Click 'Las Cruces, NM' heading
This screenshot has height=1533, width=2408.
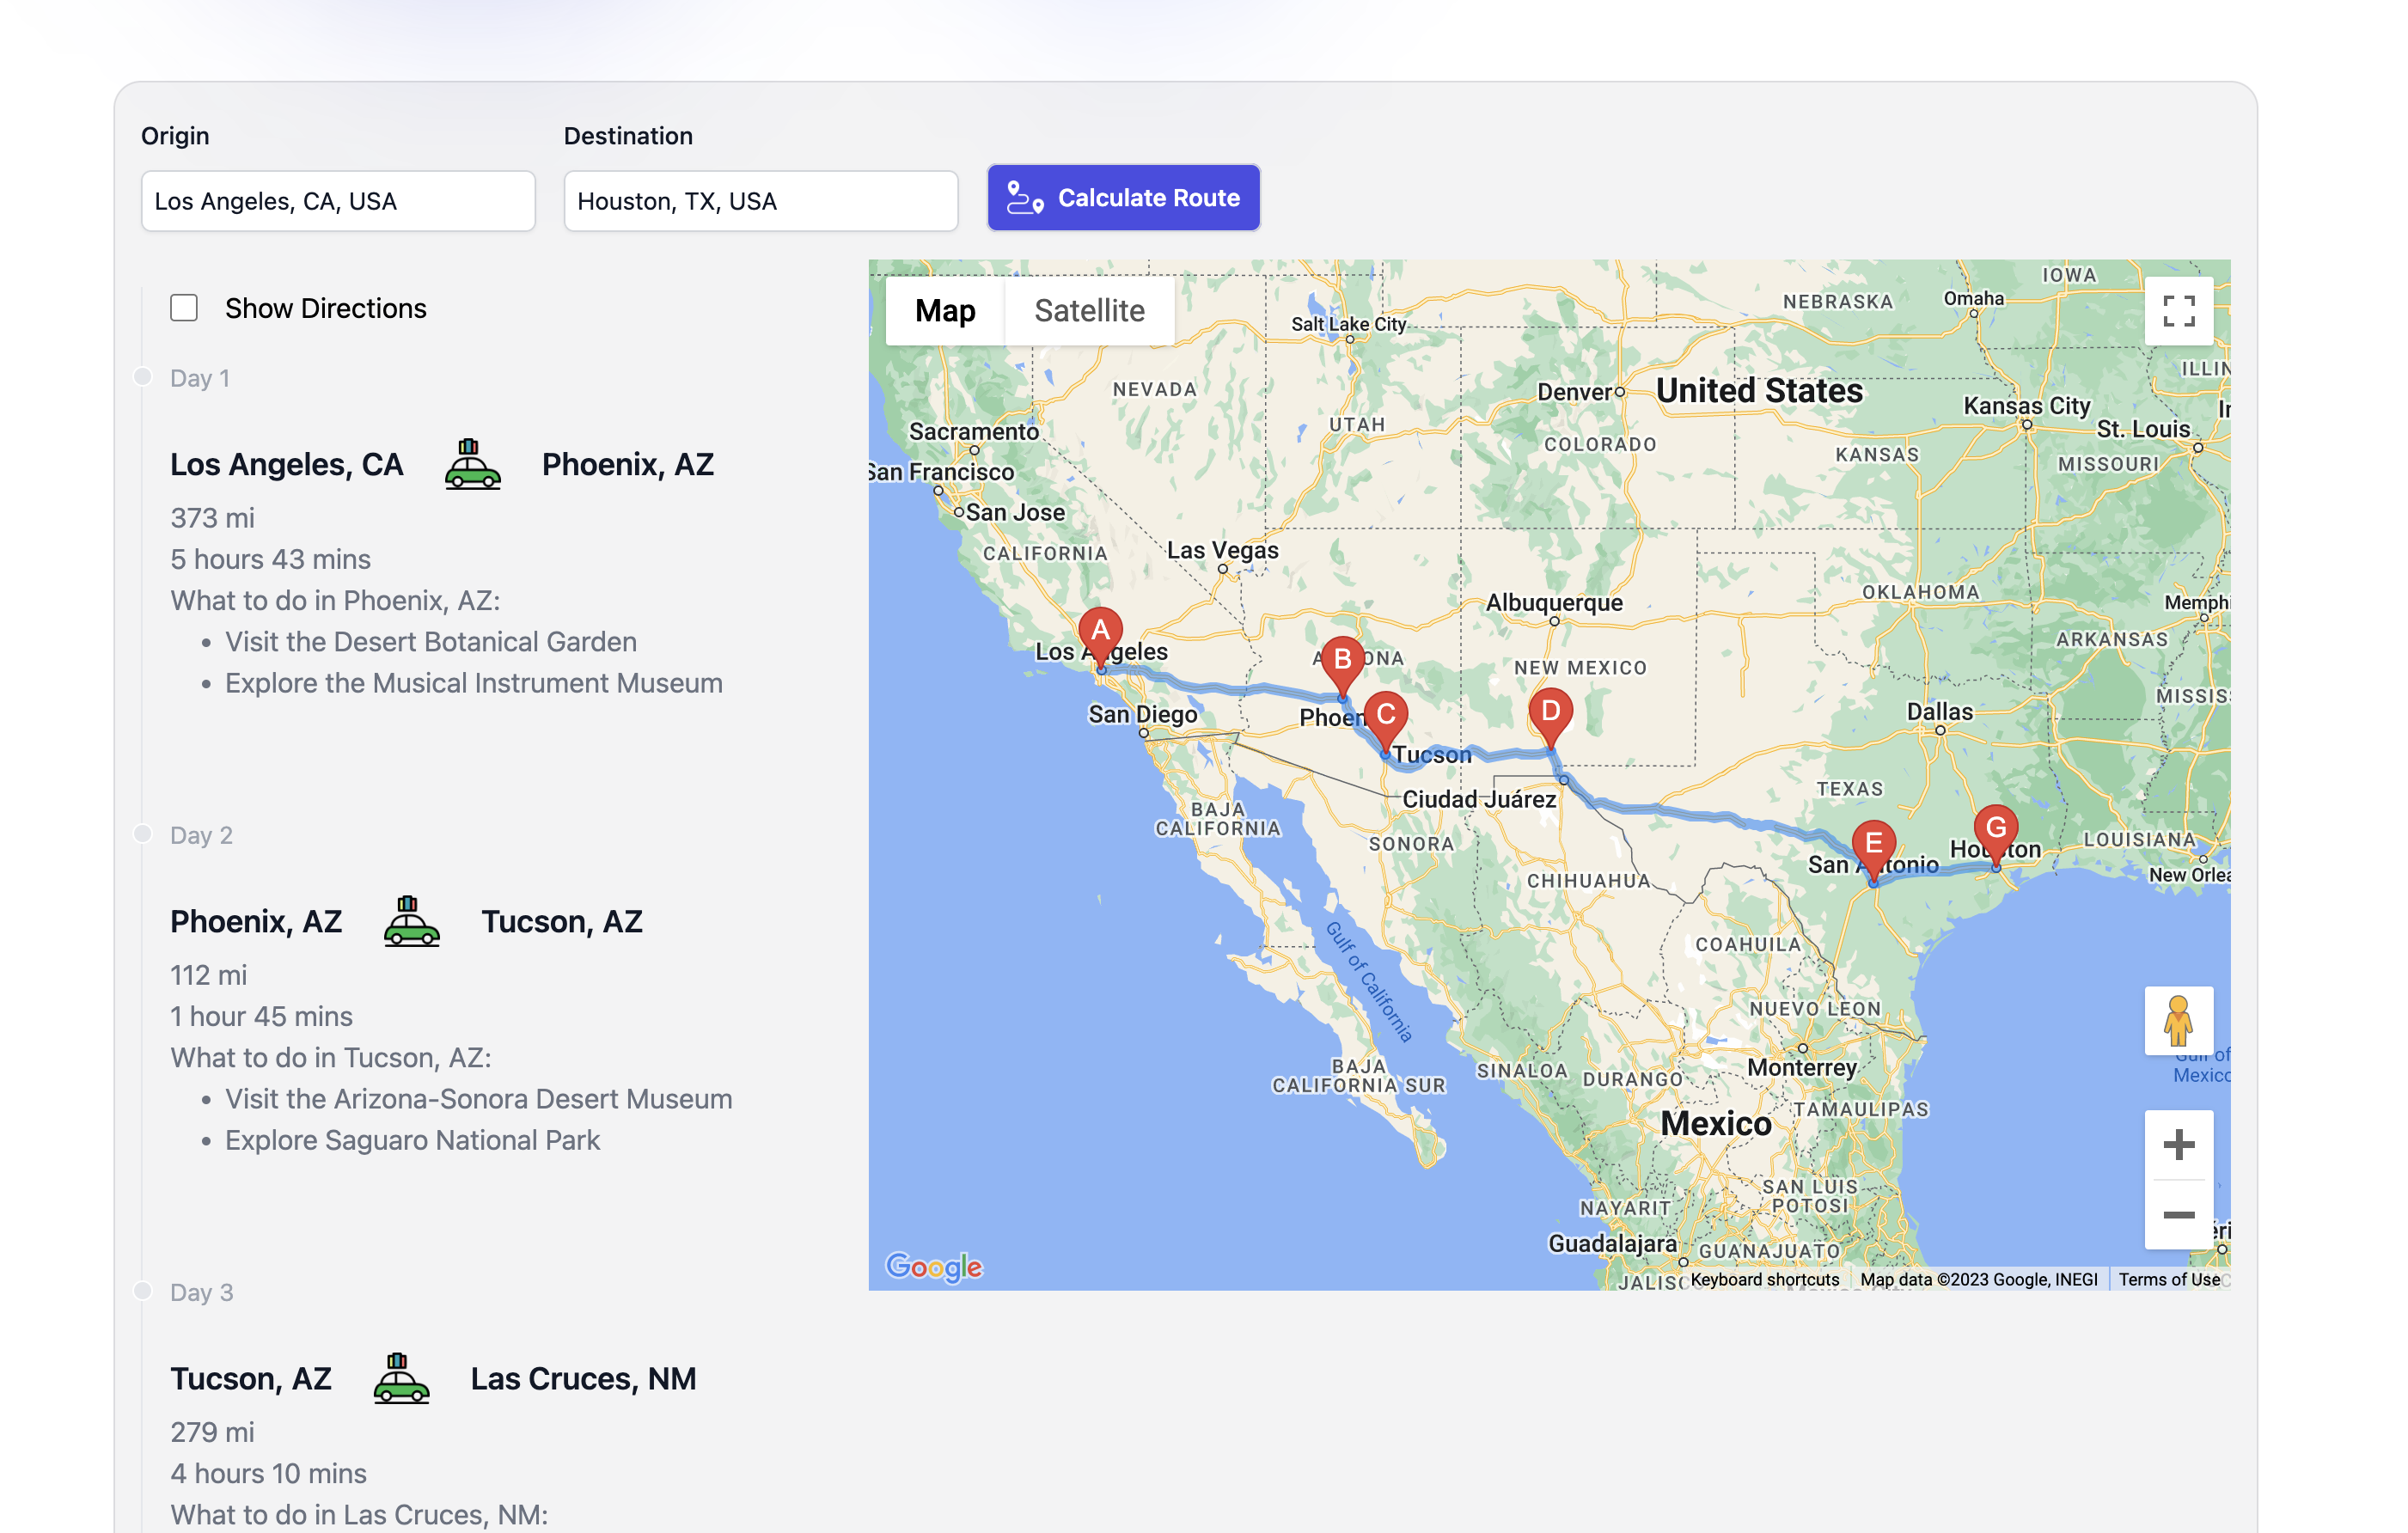tap(584, 1378)
